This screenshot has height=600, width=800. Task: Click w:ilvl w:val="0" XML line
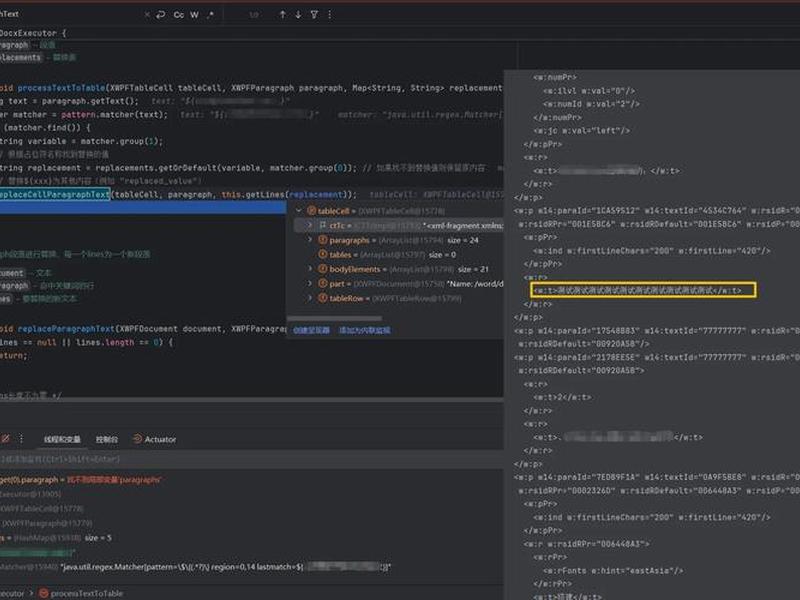tap(589, 91)
